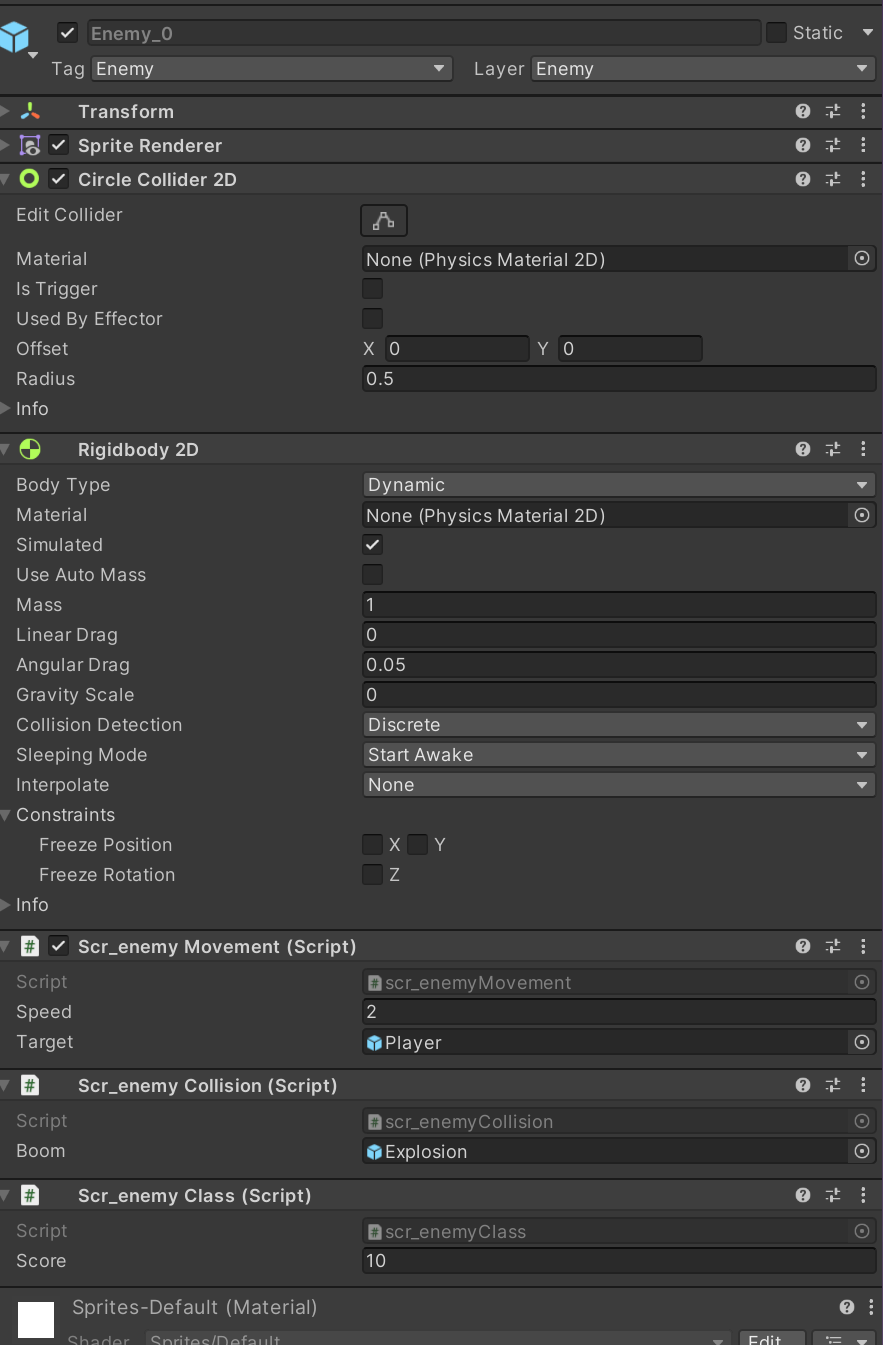Open the Collision Detection dropdown
The image size is (883, 1345).
618,725
